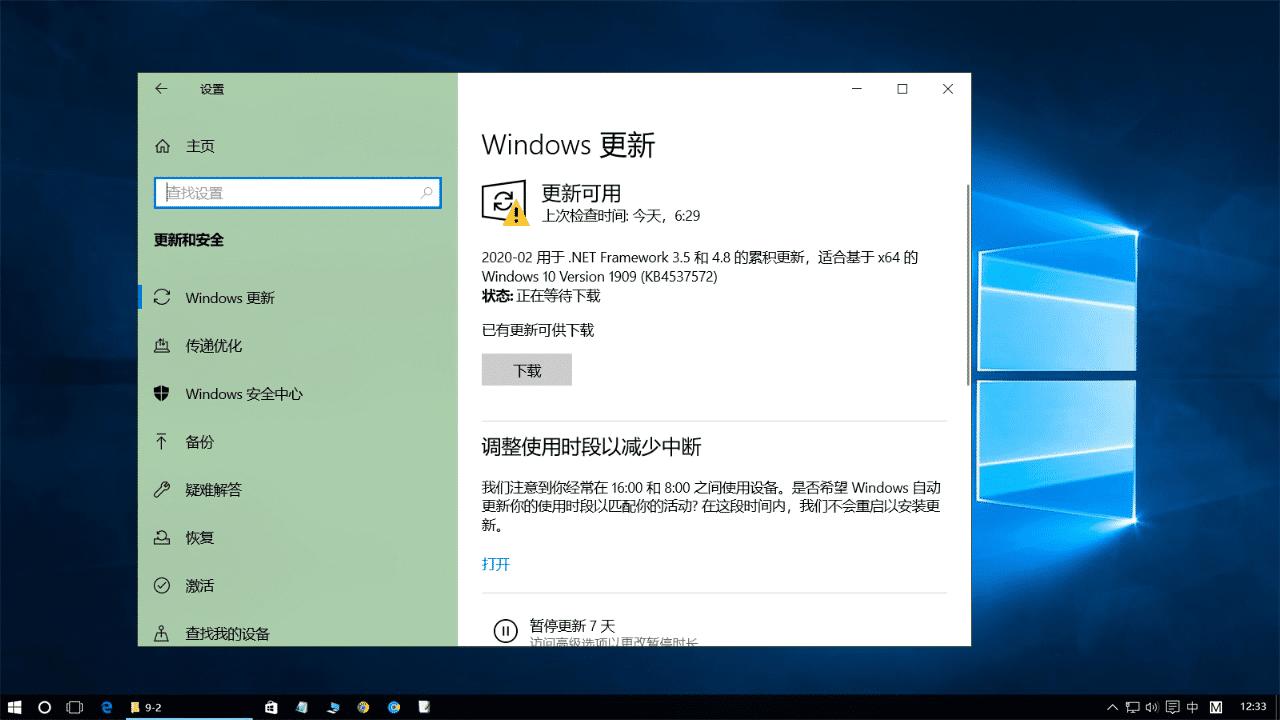
Task: Open 传递优化 via its upload icon
Action: [162, 345]
